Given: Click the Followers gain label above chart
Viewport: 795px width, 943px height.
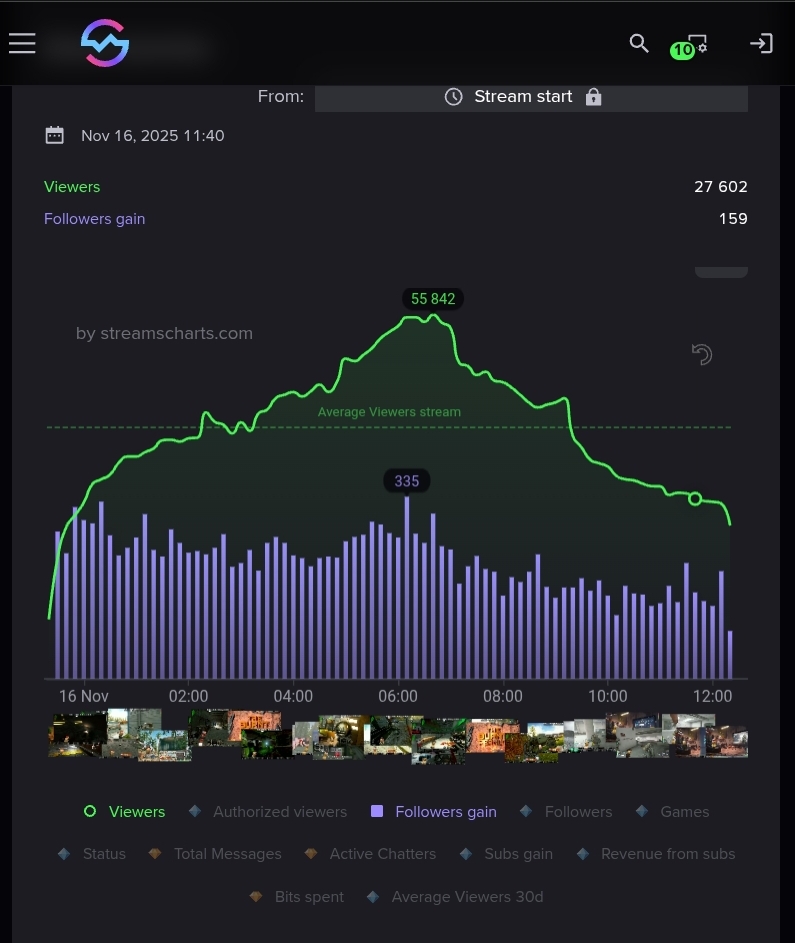Looking at the screenshot, I should coord(94,218).
